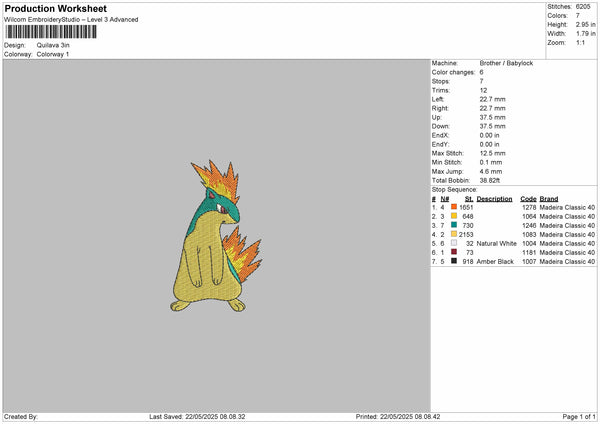Click the Color changes value 6

click(x=481, y=72)
